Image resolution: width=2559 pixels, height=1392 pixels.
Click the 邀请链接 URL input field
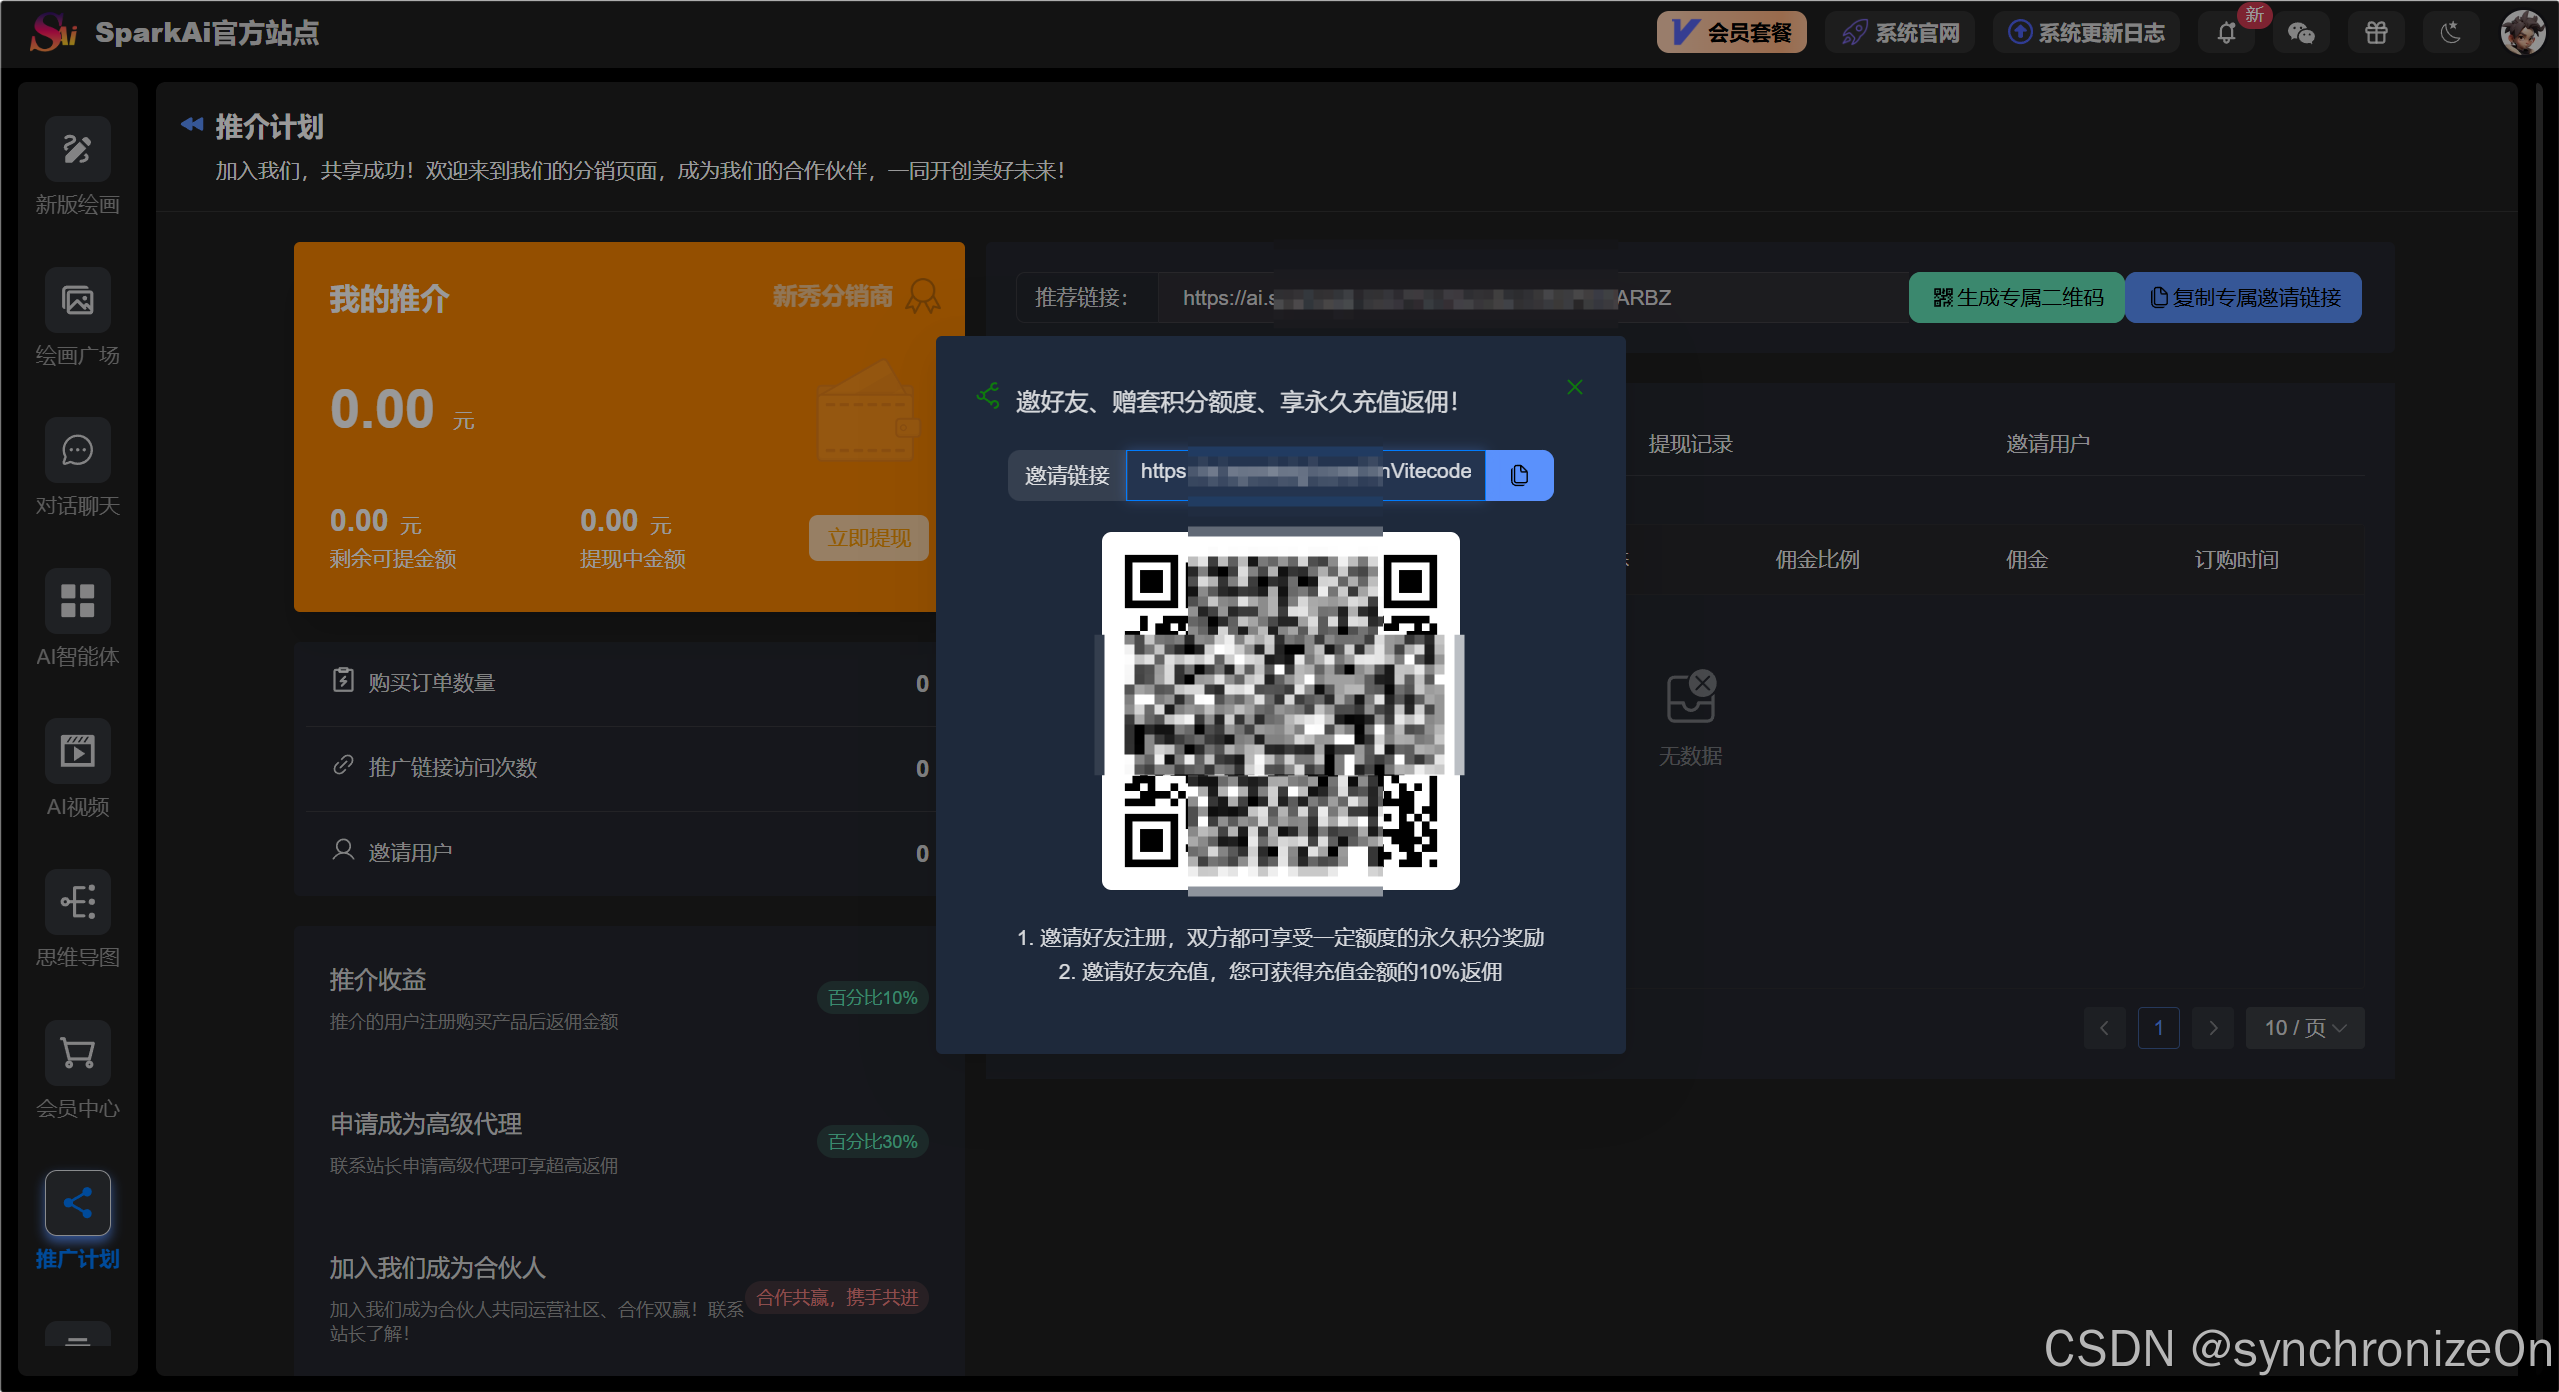(x=1305, y=474)
